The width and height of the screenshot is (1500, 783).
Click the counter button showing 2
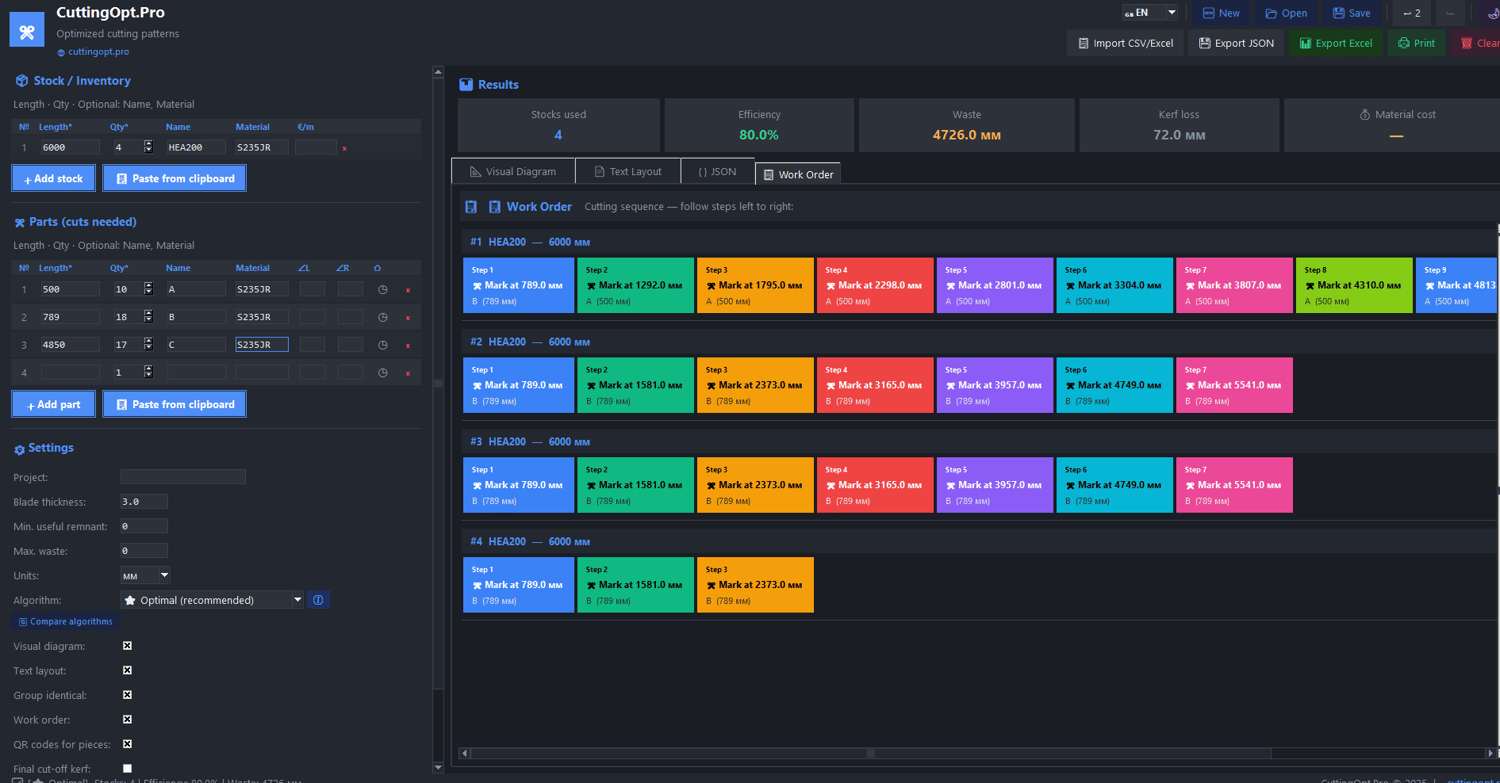pyautogui.click(x=1412, y=13)
